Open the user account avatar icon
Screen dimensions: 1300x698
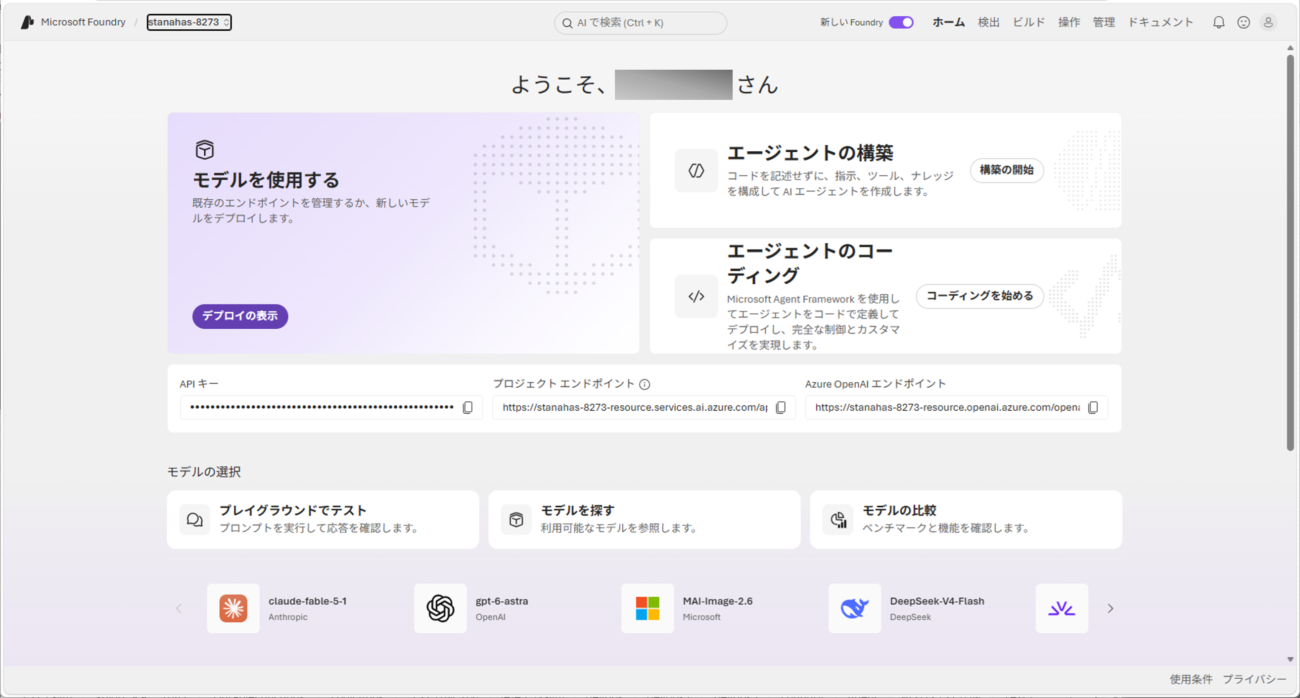(x=1268, y=22)
